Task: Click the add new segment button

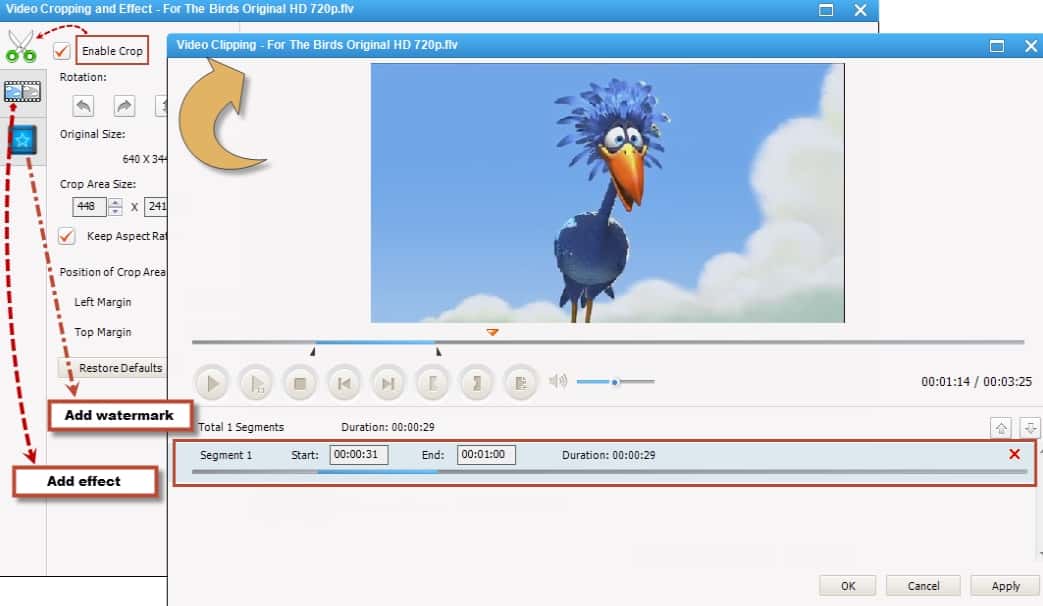Action: point(520,383)
